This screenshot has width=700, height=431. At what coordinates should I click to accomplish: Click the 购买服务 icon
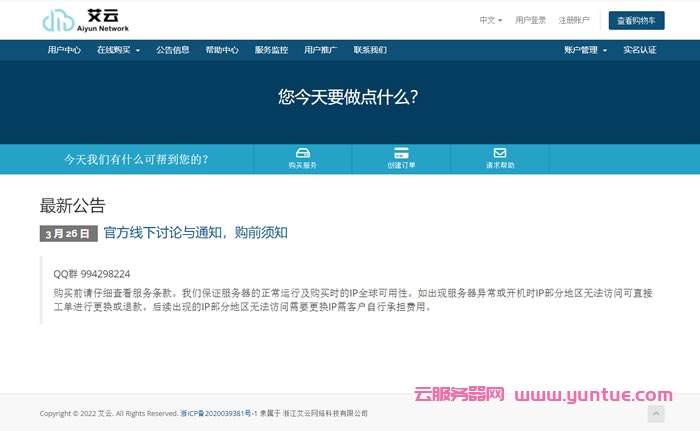[302, 153]
